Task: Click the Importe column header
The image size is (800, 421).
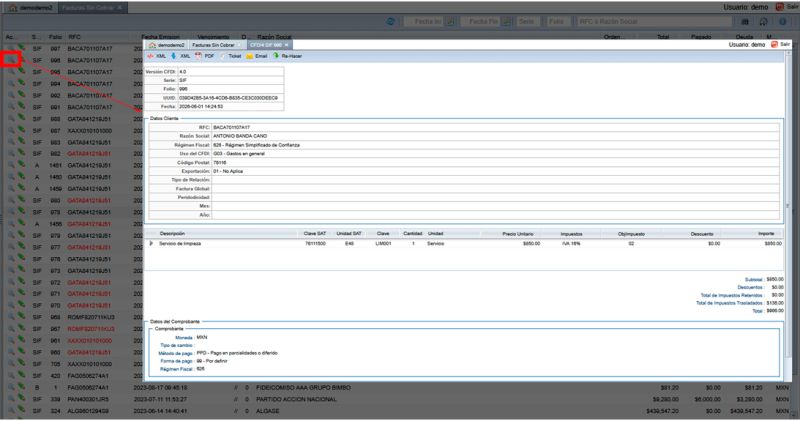Action: click(x=766, y=234)
